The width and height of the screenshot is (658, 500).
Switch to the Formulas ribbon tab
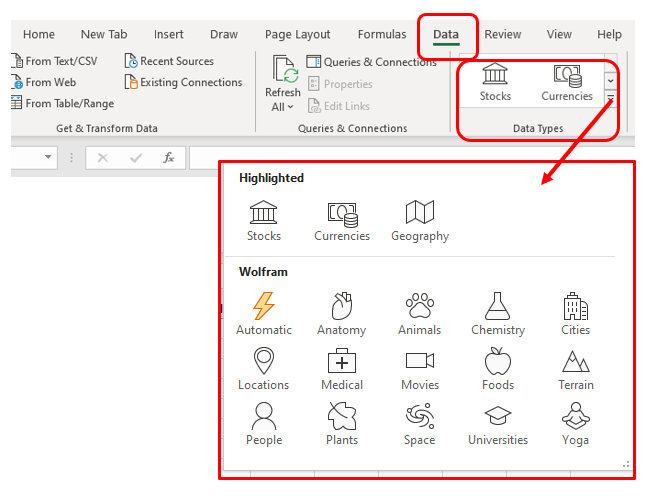[x=382, y=34]
